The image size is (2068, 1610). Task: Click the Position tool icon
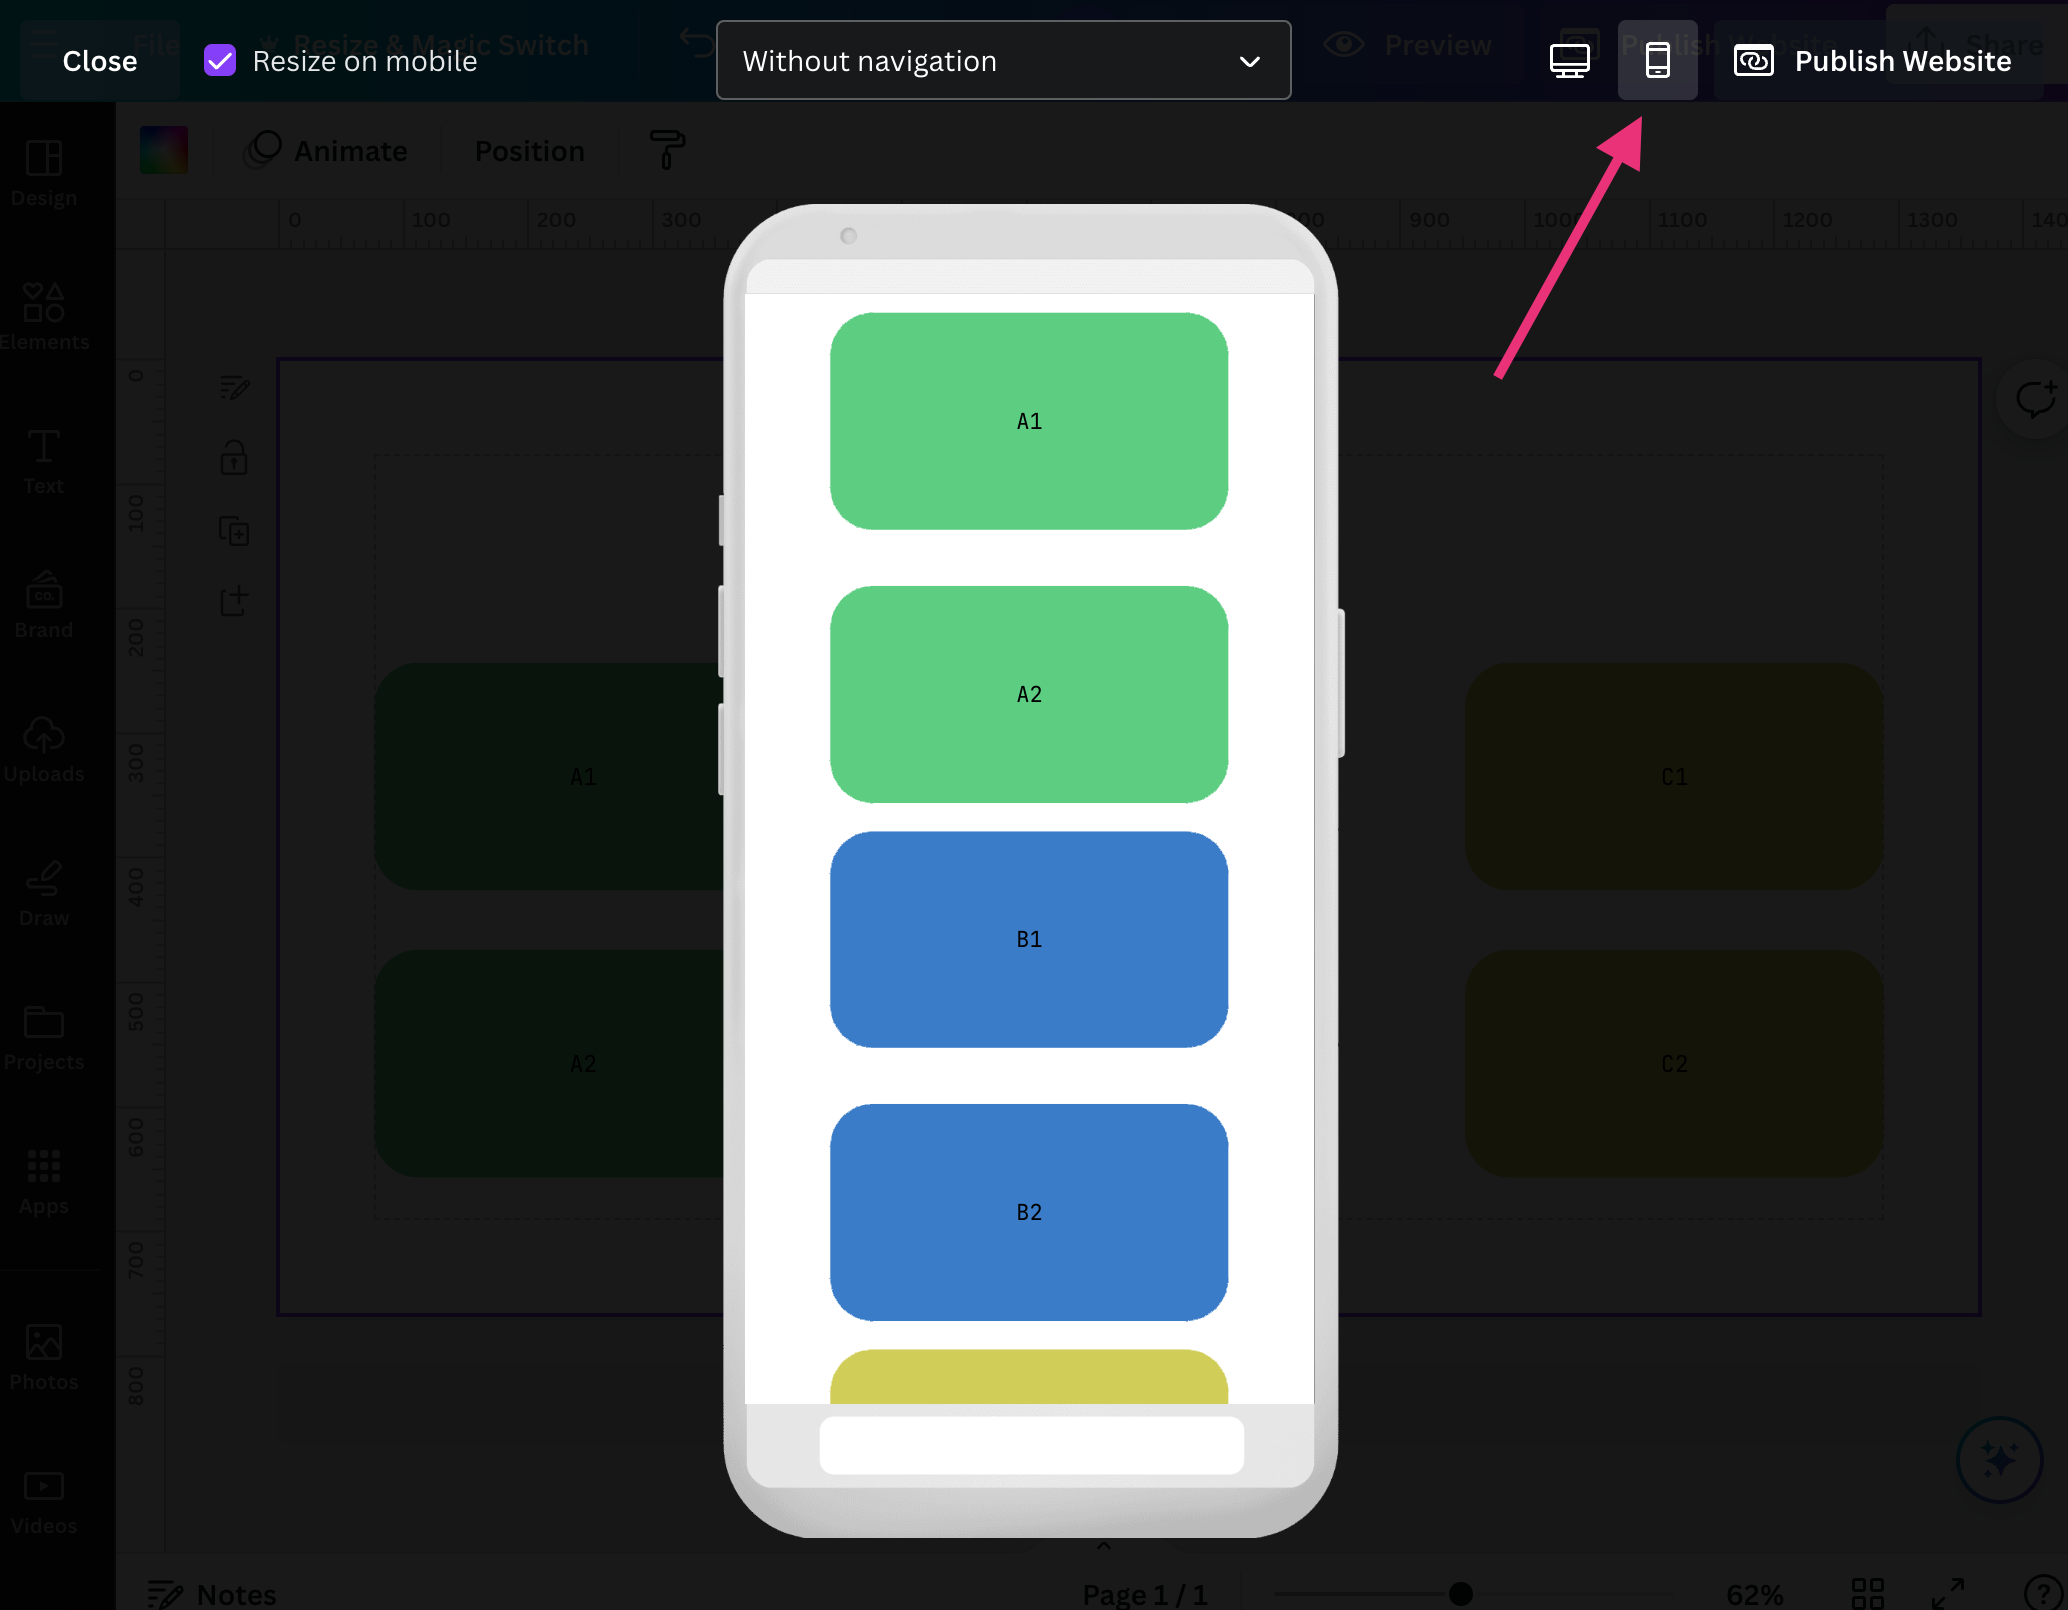529,149
